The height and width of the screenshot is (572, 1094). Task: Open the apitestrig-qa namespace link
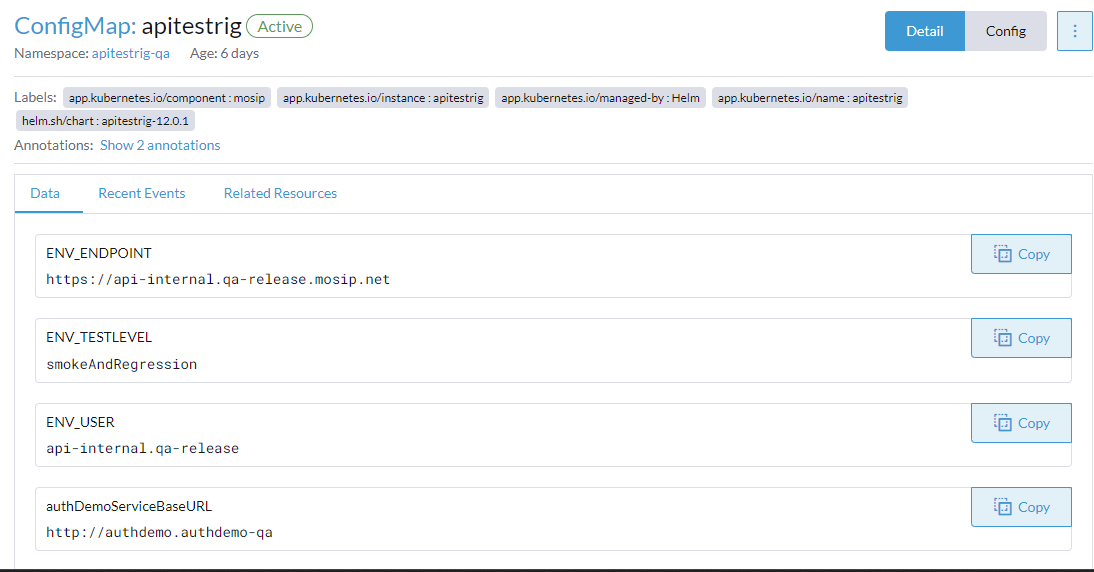pyautogui.click(x=131, y=53)
